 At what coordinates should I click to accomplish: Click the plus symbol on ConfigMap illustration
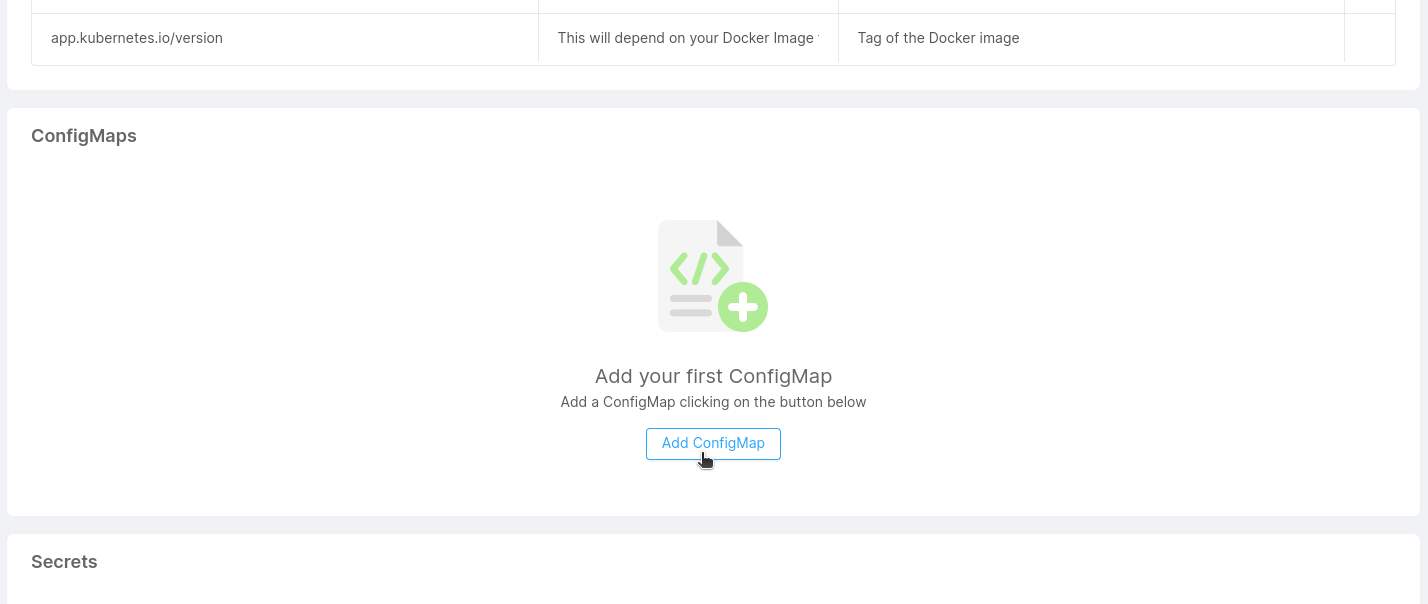744,309
